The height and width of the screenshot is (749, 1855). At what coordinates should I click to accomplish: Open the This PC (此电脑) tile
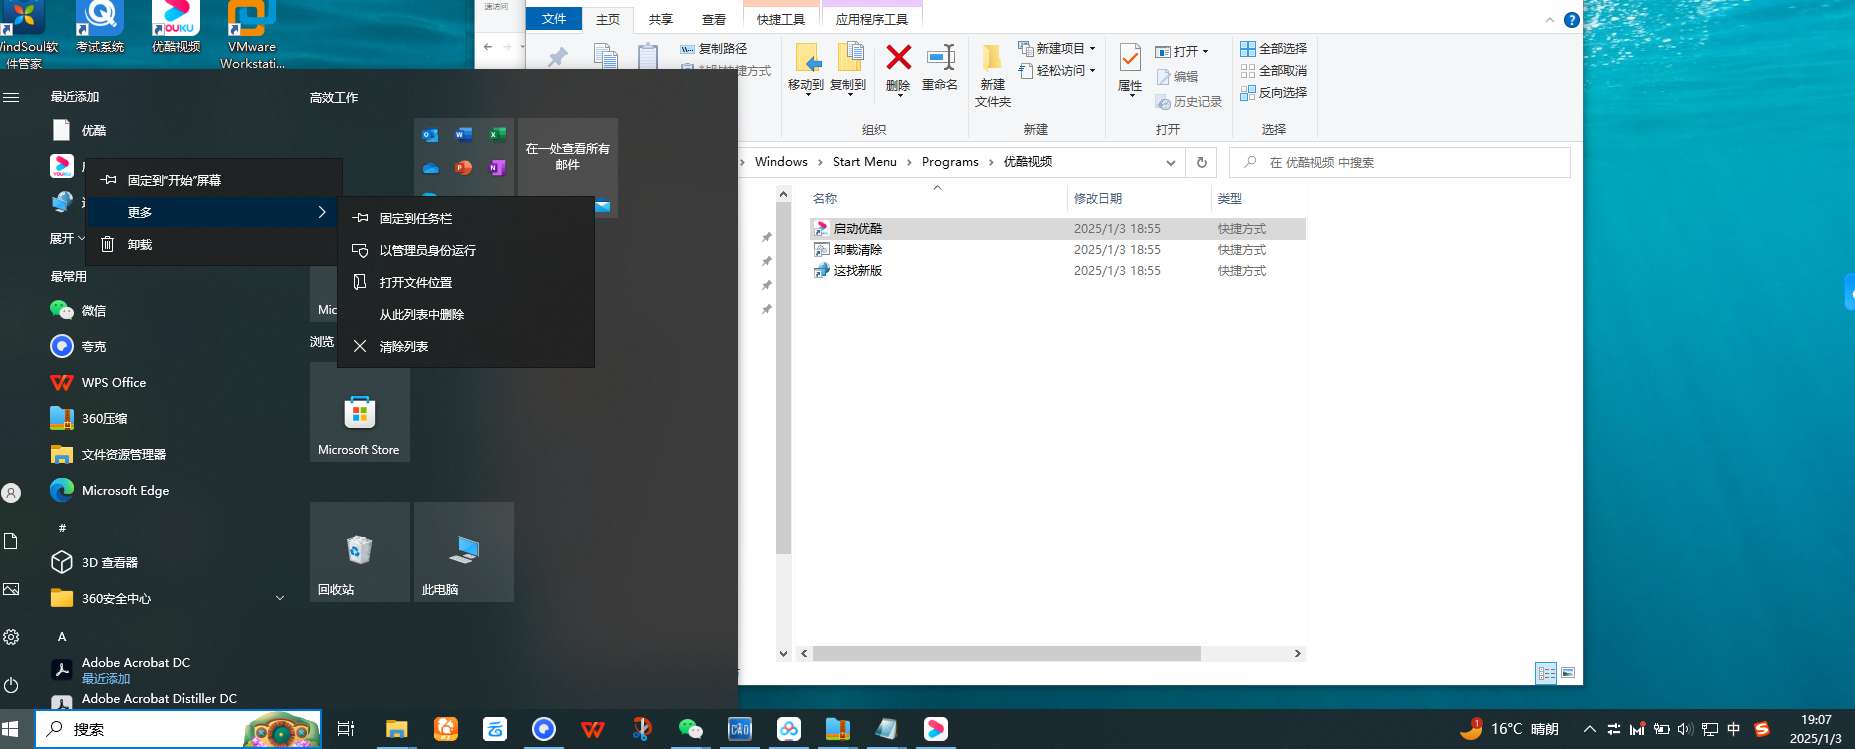pyautogui.click(x=464, y=552)
